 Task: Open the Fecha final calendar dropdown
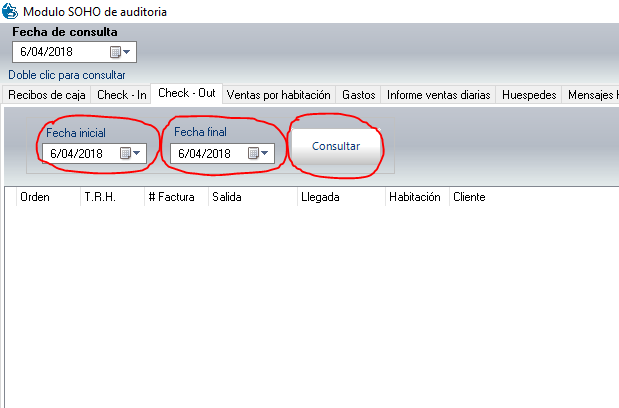tap(259, 153)
